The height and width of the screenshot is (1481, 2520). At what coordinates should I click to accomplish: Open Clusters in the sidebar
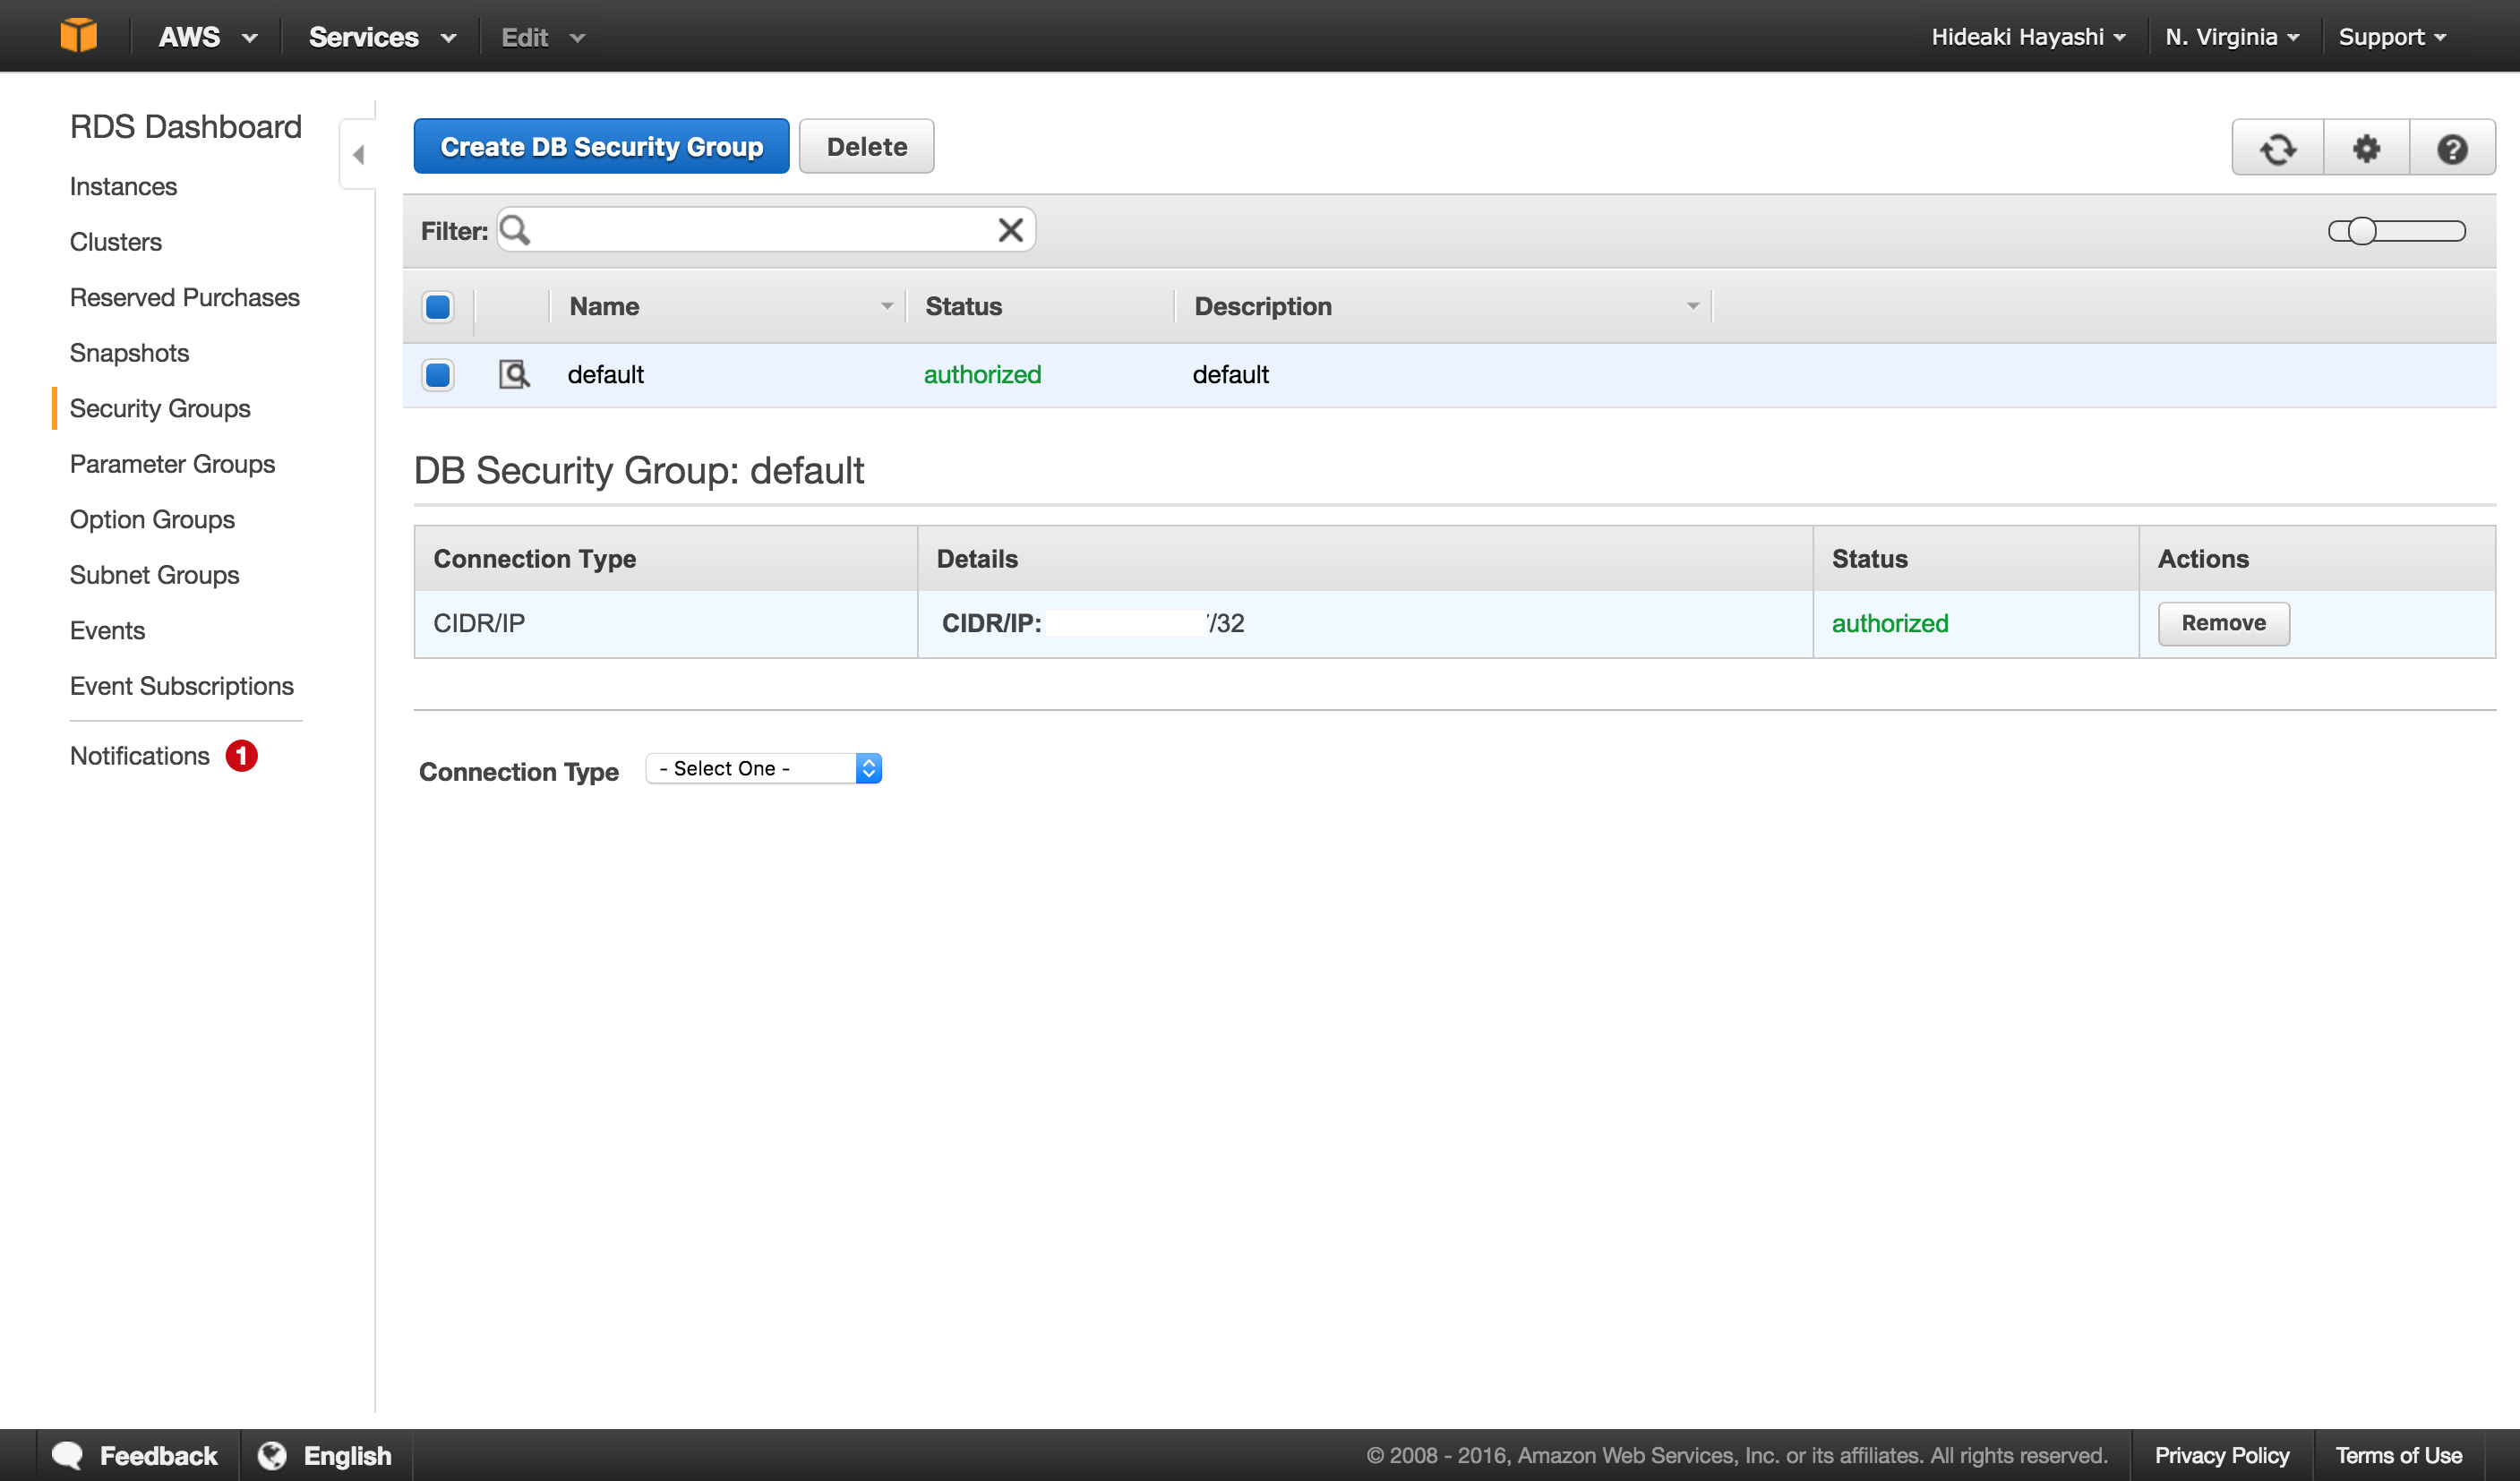(116, 242)
